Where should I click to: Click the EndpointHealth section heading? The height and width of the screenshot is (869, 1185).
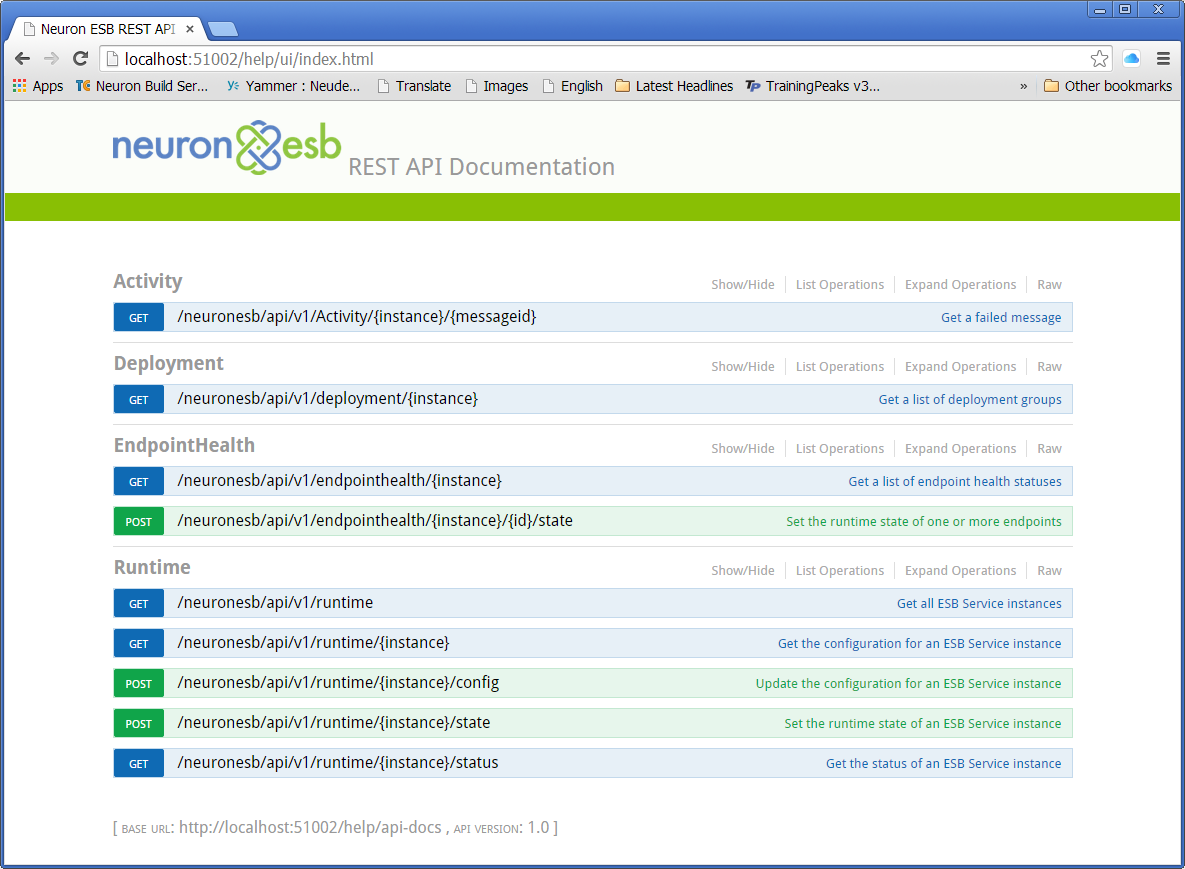click(x=184, y=445)
